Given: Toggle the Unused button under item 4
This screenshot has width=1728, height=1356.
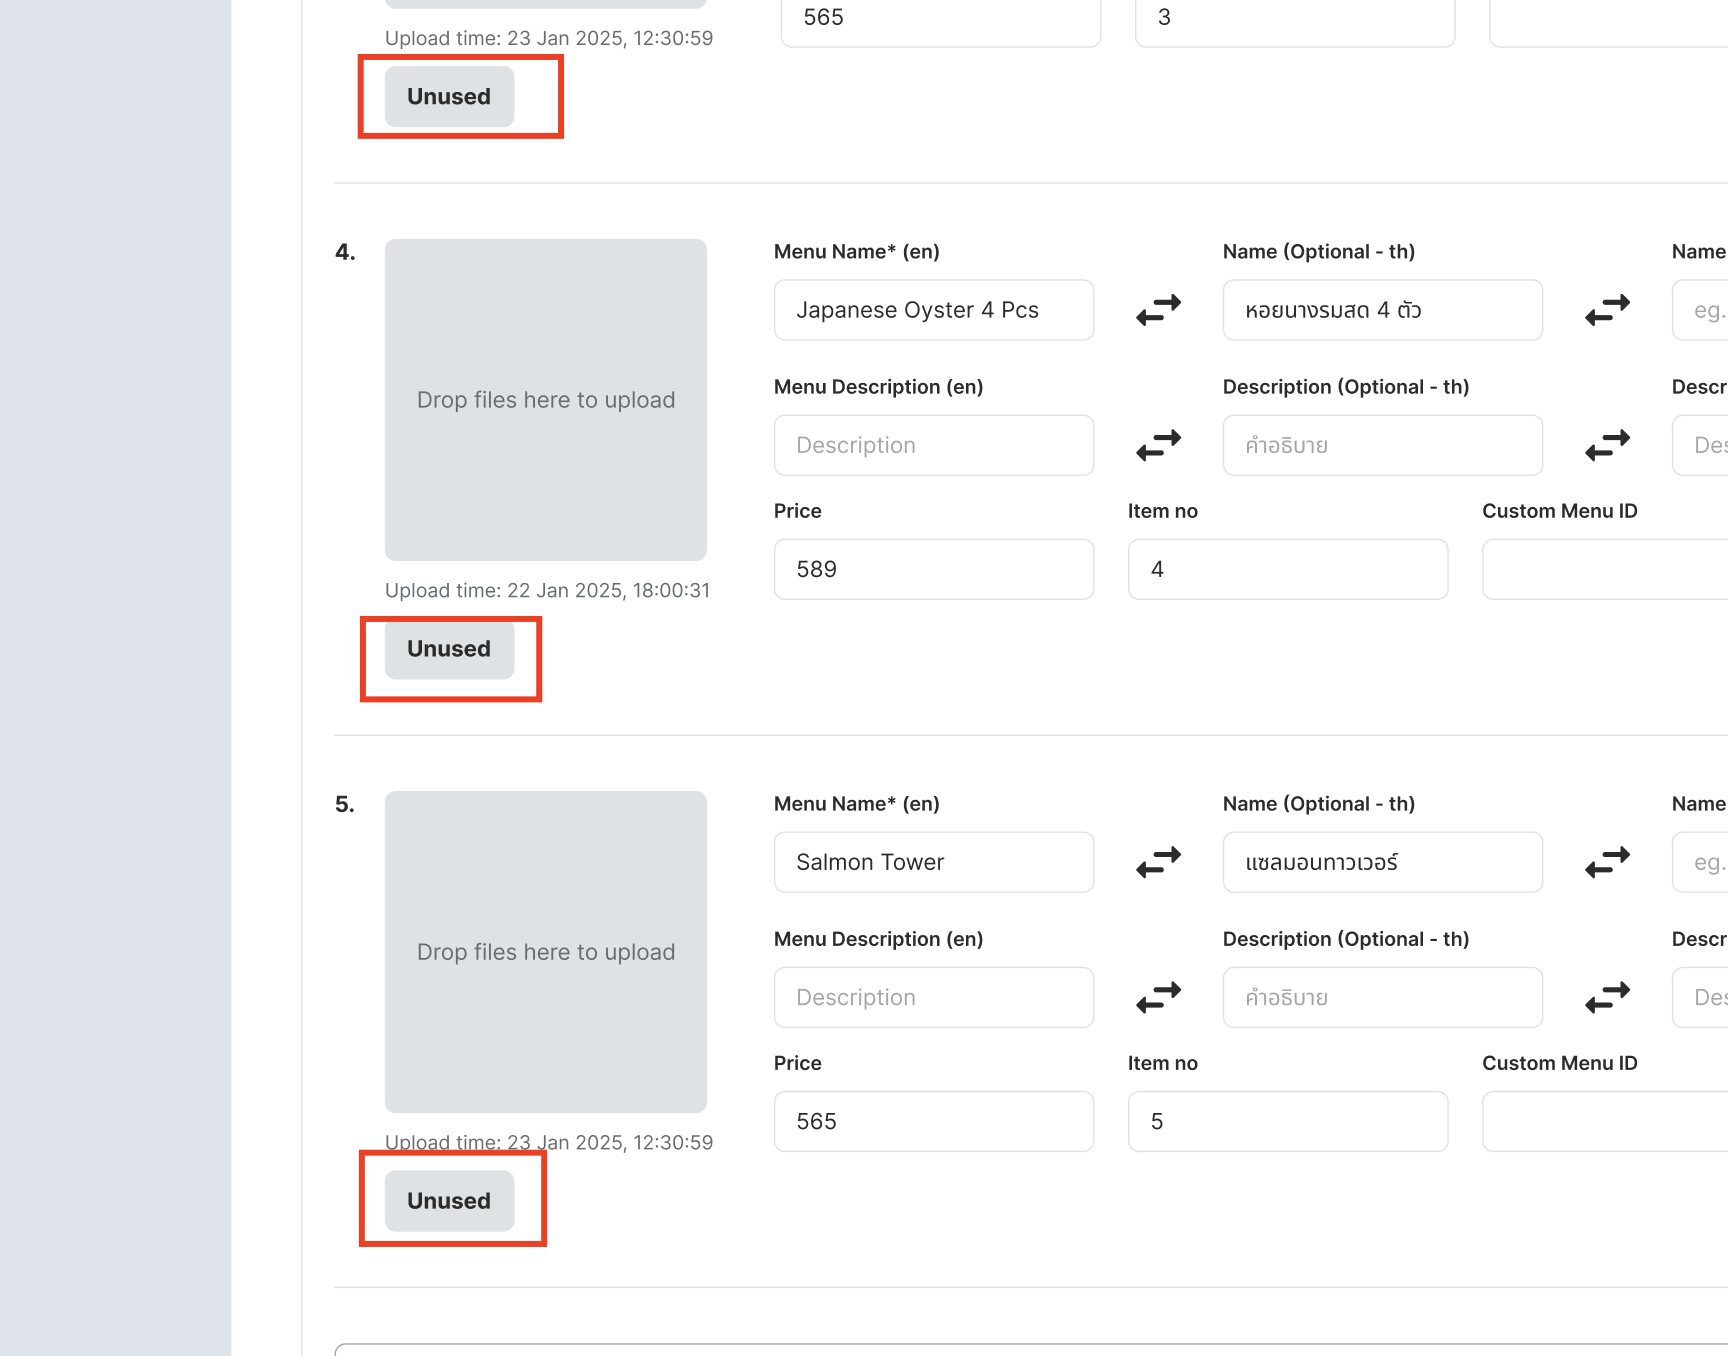Looking at the screenshot, I should tap(449, 649).
